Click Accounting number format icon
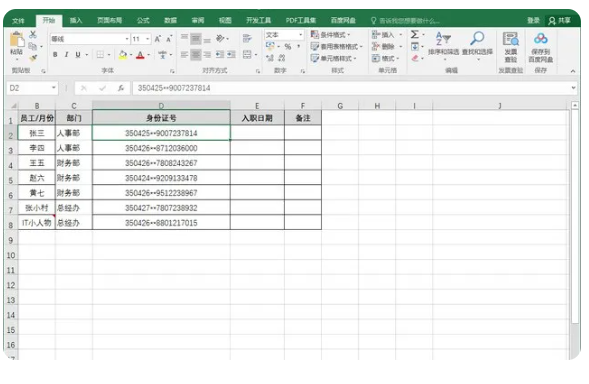This screenshot has height=384, width=589. point(270,46)
